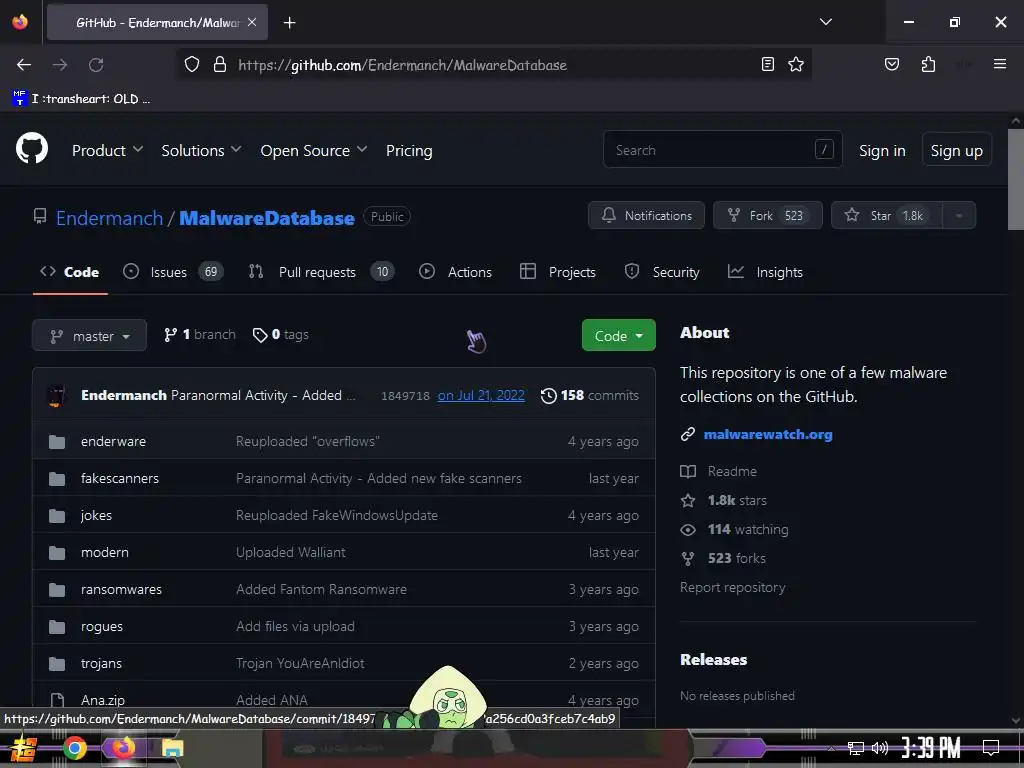The height and width of the screenshot is (768, 1024).
Task: Focus the GitHub Search field
Action: click(x=723, y=150)
